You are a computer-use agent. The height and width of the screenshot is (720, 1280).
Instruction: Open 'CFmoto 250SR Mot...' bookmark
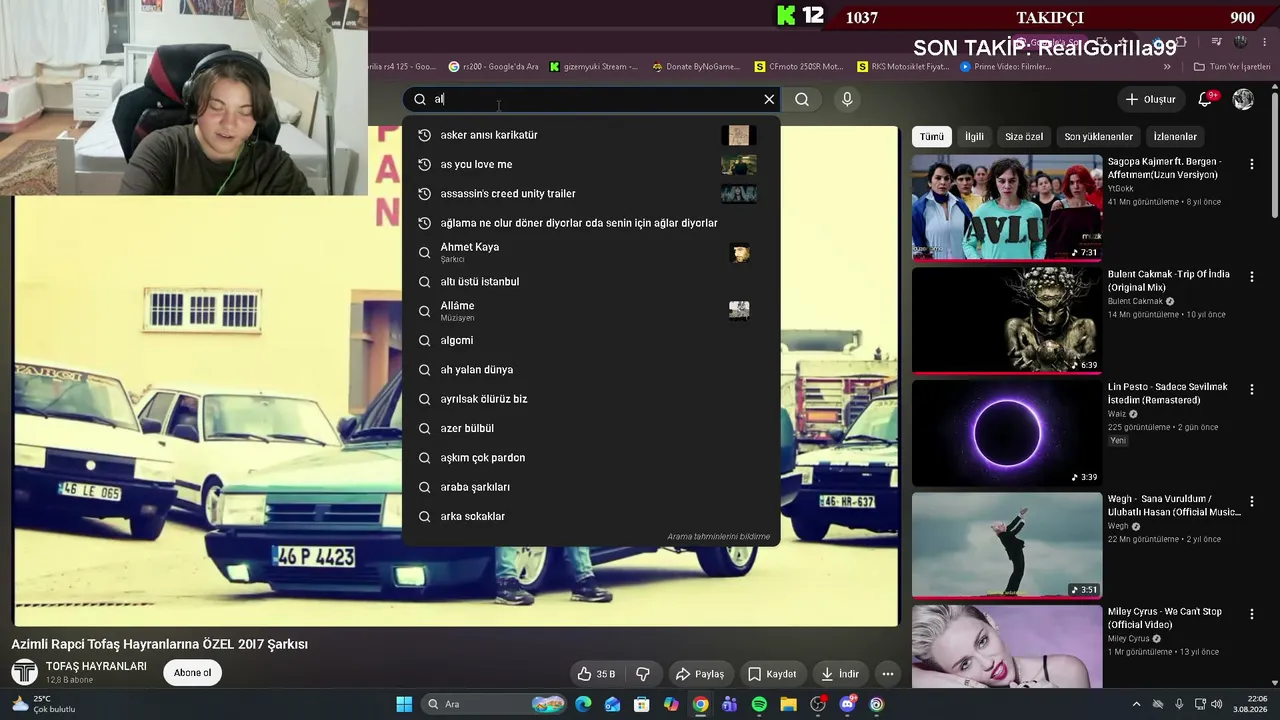point(799,67)
